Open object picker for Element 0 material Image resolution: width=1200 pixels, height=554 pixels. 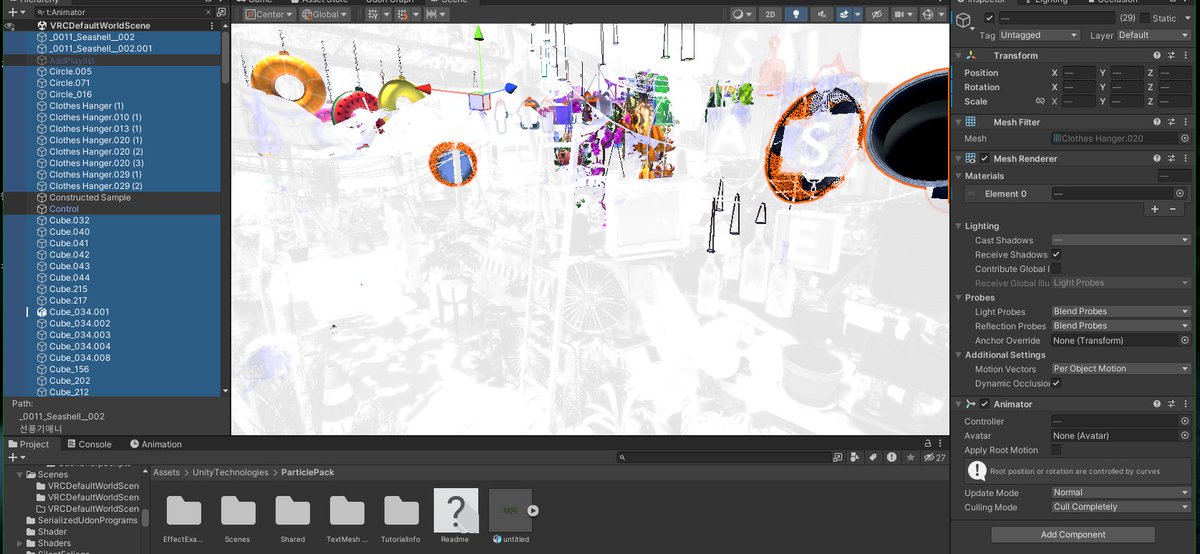[1180, 193]
